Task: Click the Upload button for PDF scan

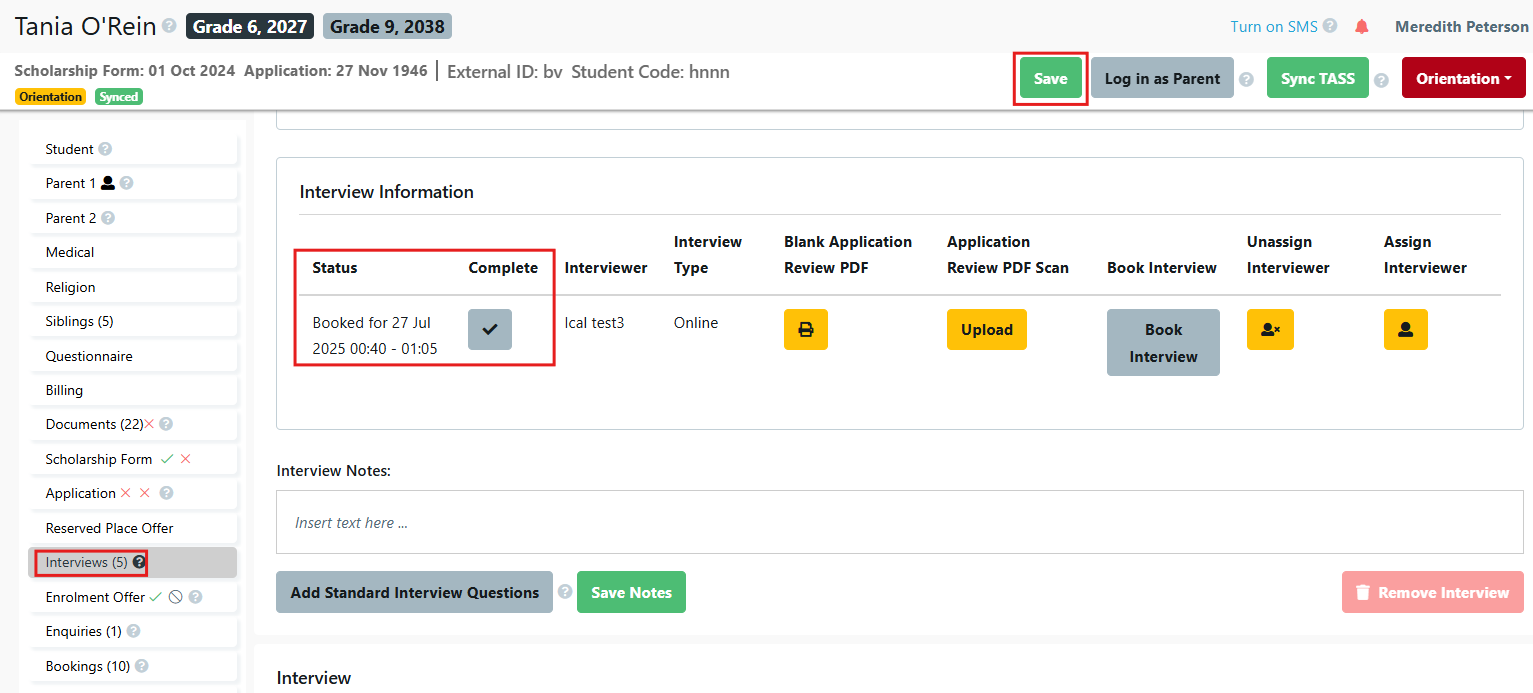Action: 986,330
